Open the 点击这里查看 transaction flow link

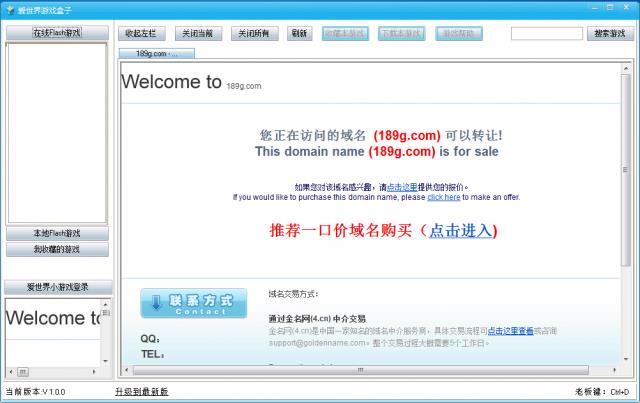(x=511, y=331)
